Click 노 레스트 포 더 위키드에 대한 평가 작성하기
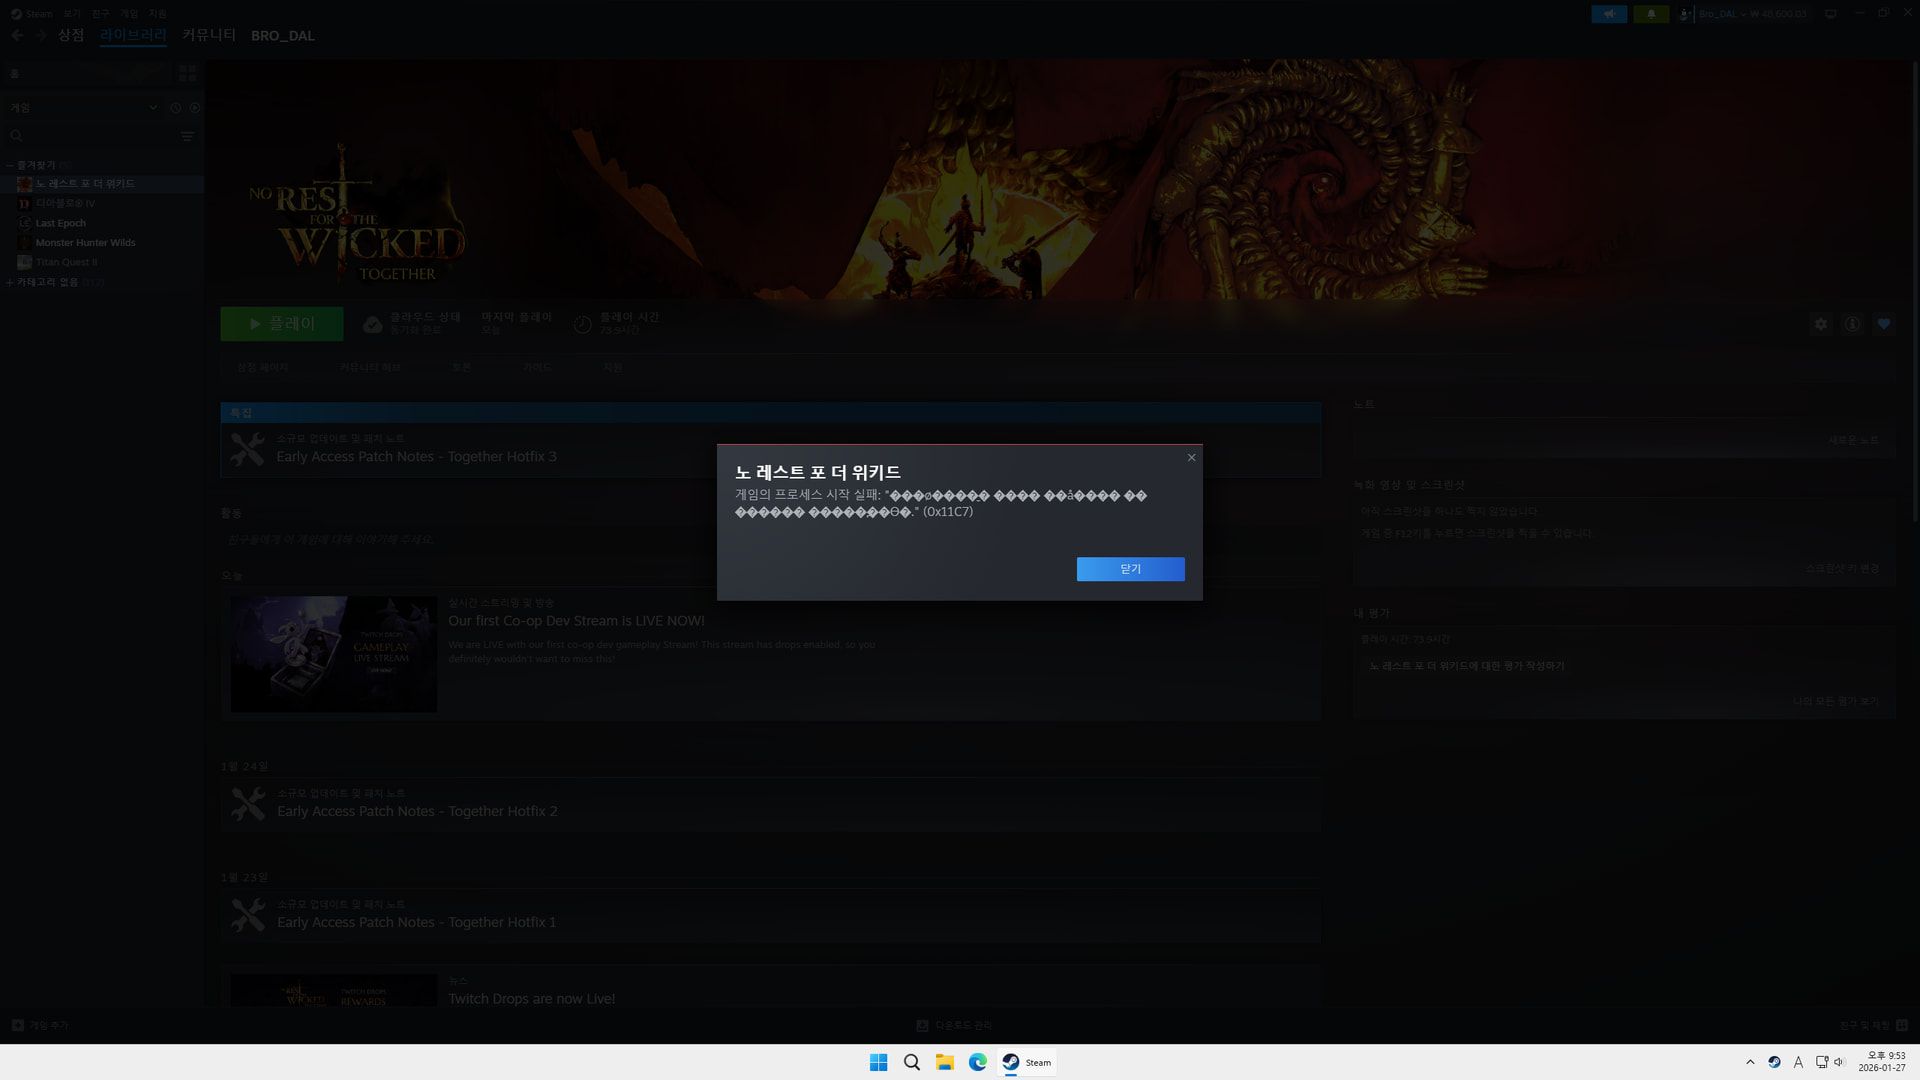The height and width of the screenshot is (1080, 1920). click(x=1466, y=666)
